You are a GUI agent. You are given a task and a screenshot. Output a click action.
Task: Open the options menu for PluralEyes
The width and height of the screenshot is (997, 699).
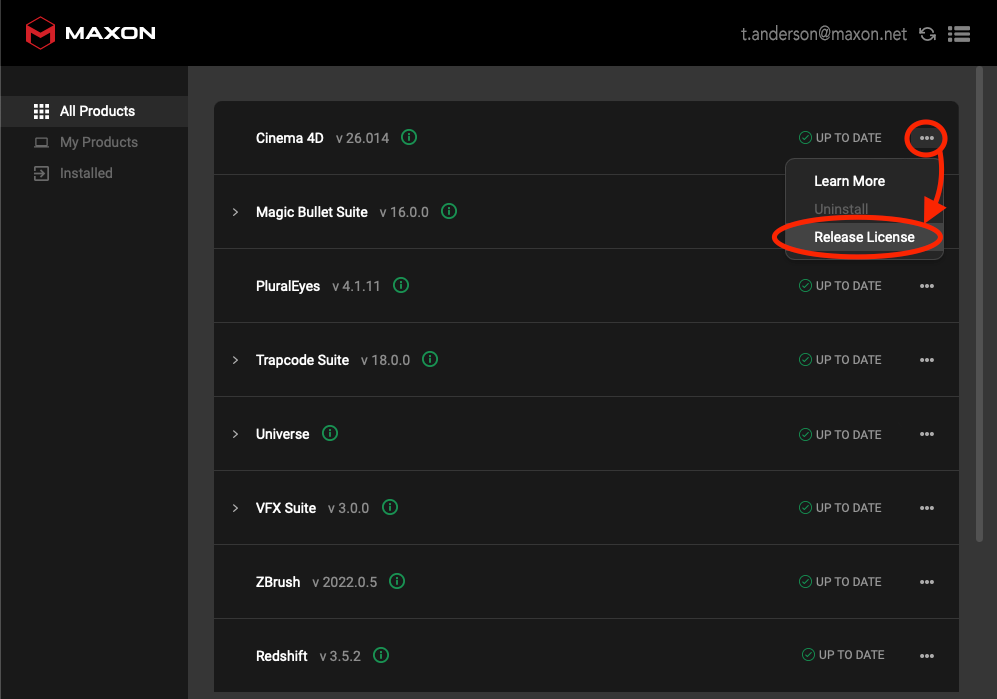tap(927, 285)
